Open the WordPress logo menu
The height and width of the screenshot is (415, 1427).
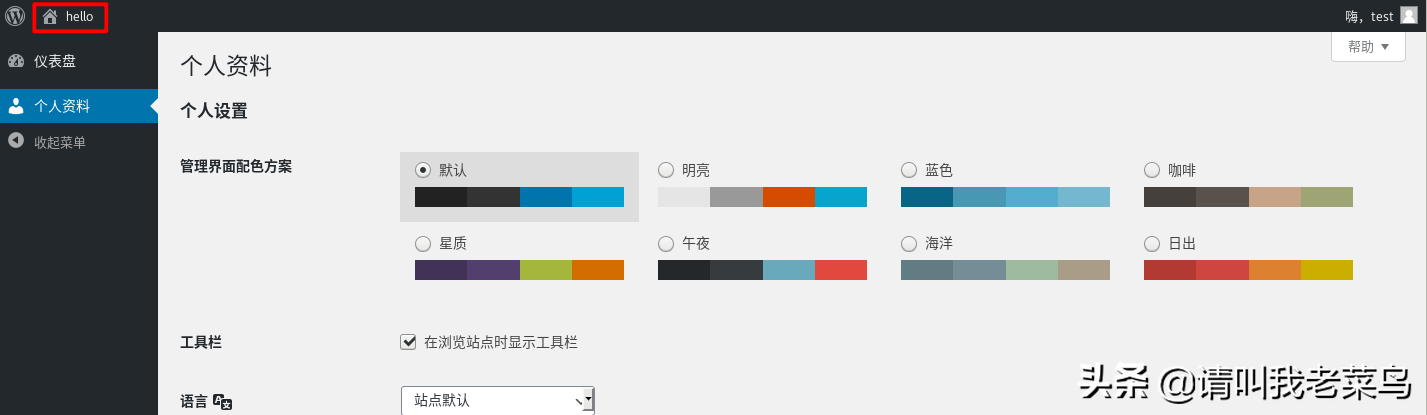click(x=15, y=16)
